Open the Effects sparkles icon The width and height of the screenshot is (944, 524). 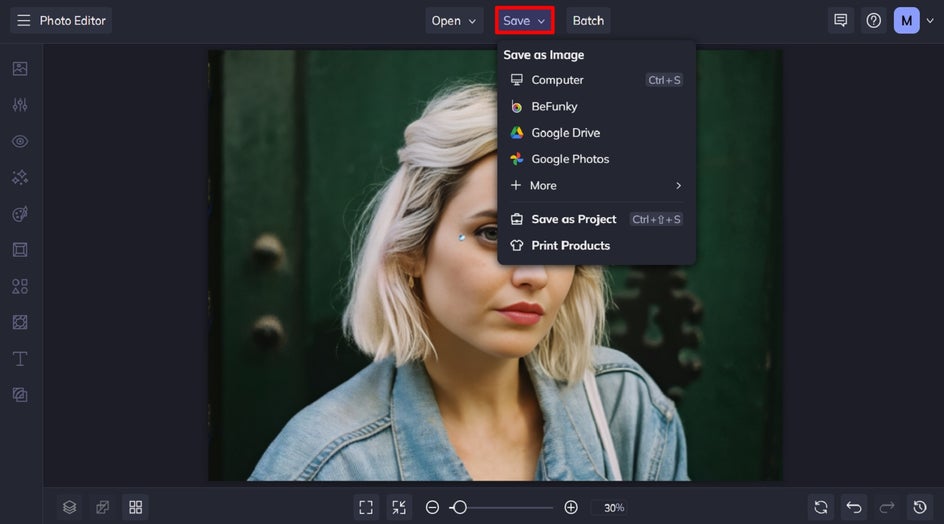[20, 177]
